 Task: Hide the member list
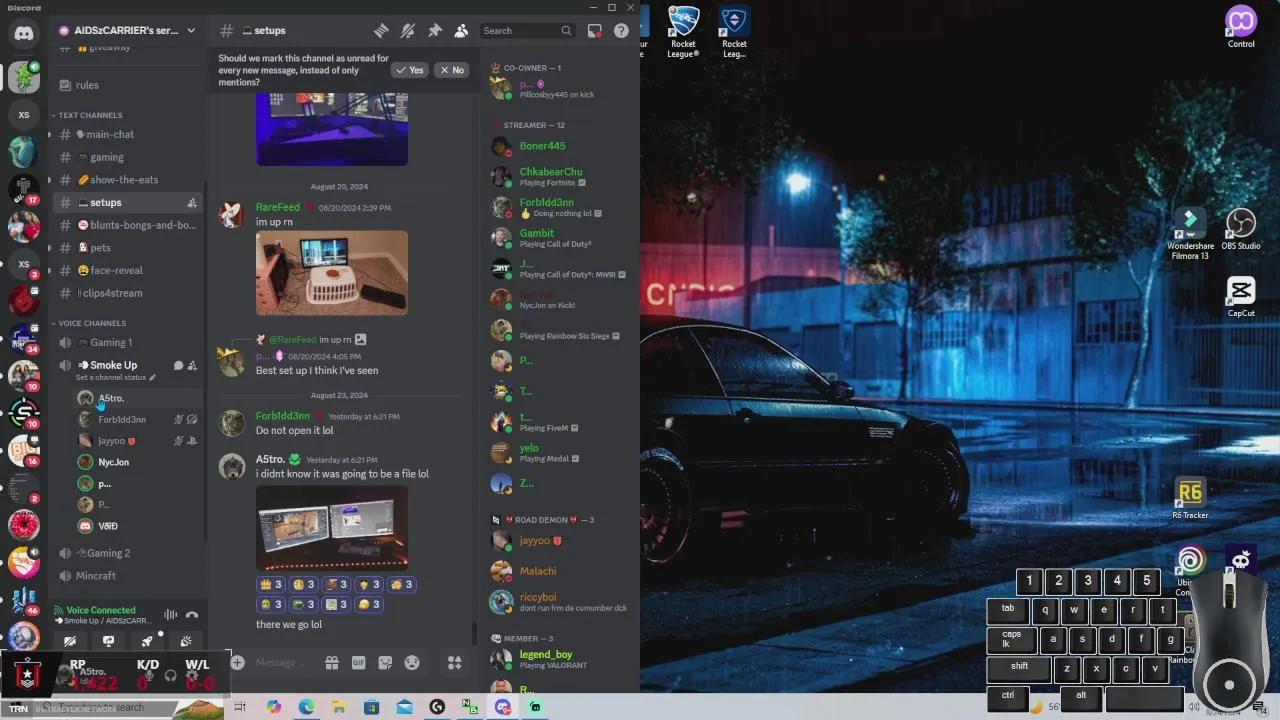click(461, 30)
